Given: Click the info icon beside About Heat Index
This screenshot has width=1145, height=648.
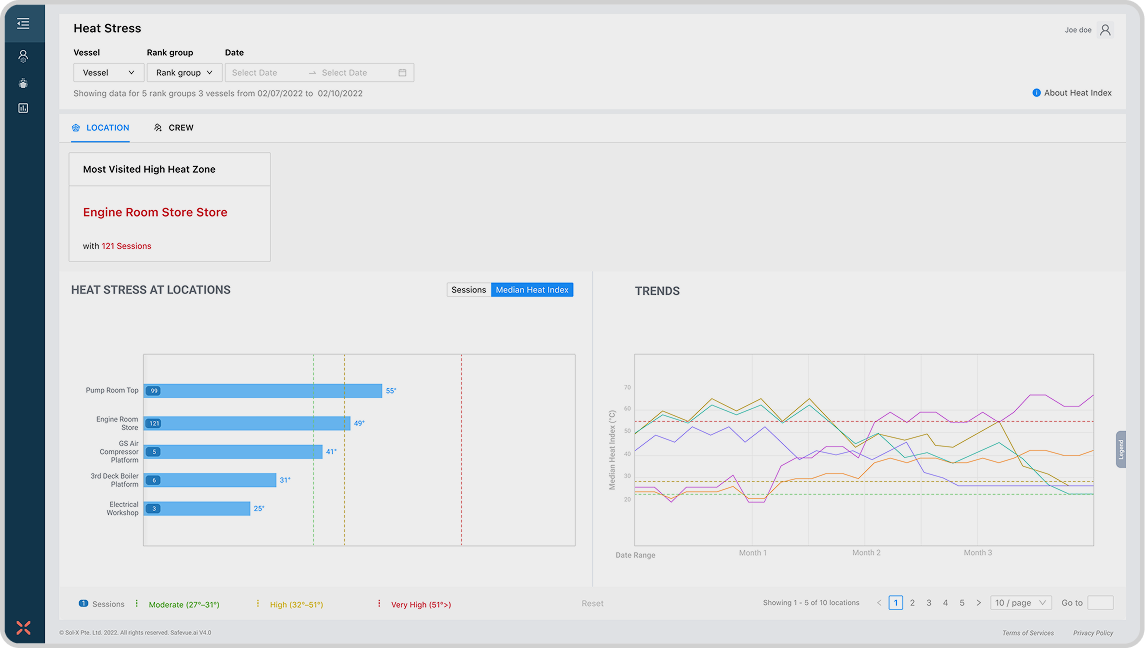Looking at the screenshot, I should (1036, 93).
